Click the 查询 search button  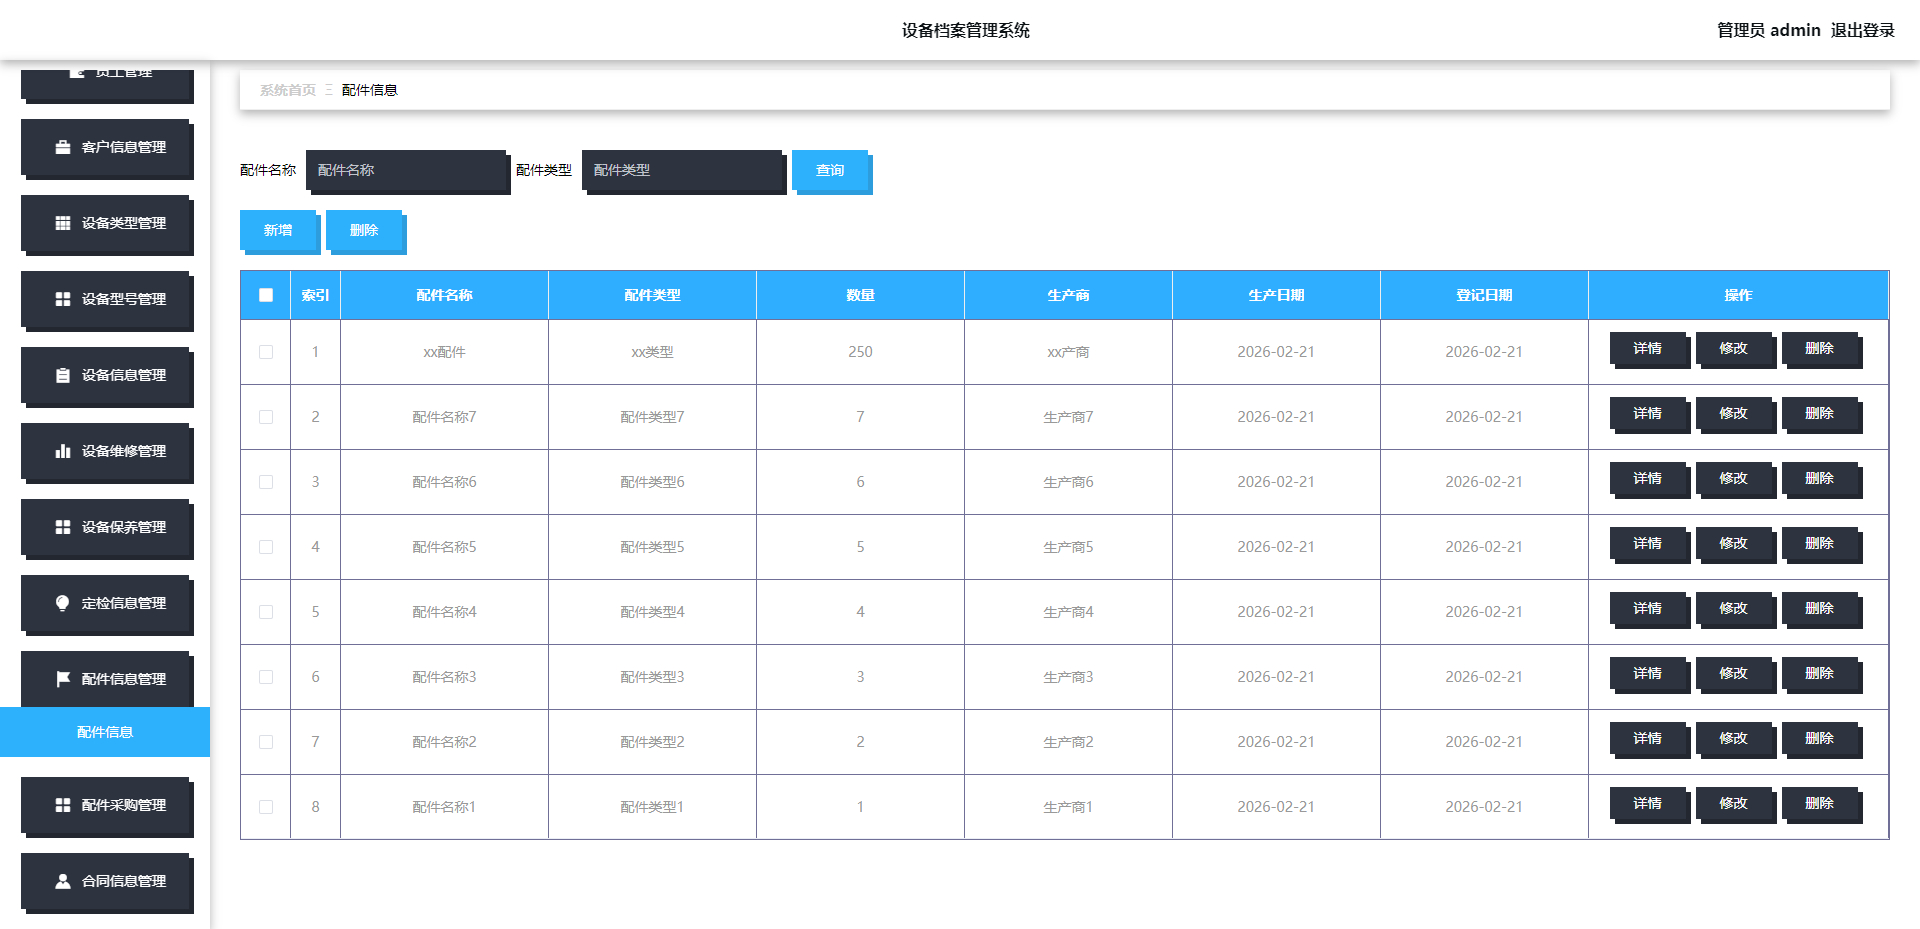(x=831, y=171)
